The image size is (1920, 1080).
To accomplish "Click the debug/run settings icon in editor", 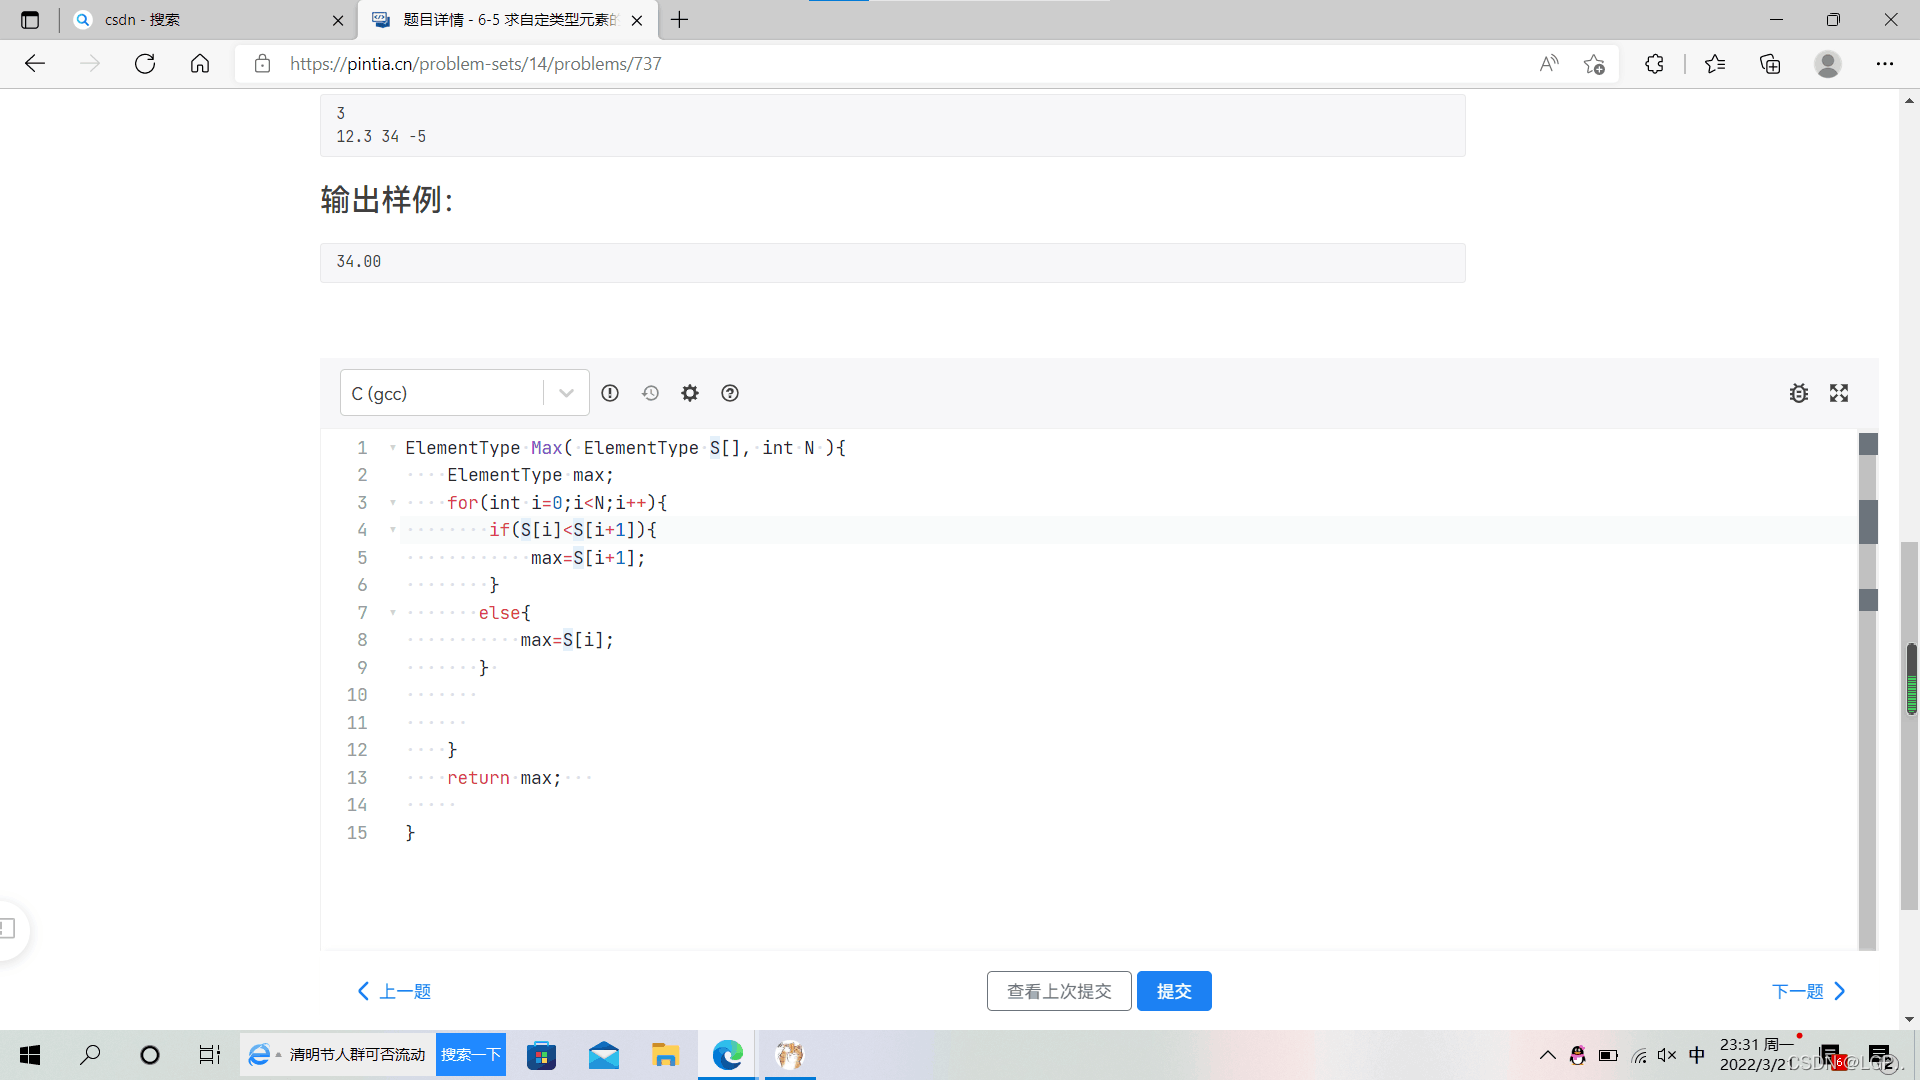I will [x=1797, y=392].
